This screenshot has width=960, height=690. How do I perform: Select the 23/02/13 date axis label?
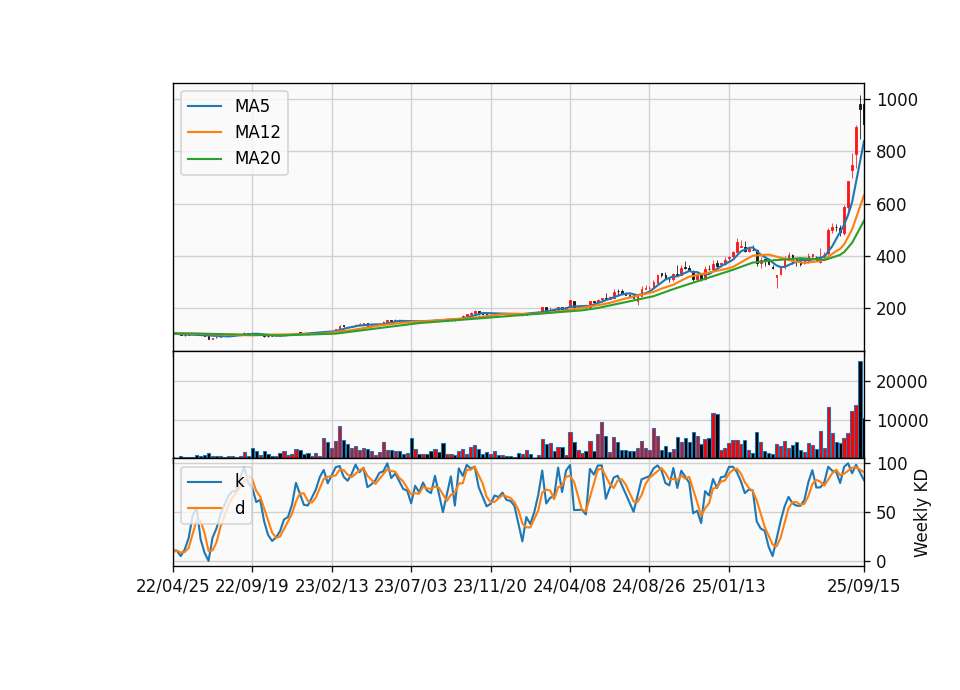pyautogui.click(x=332, y=586)
